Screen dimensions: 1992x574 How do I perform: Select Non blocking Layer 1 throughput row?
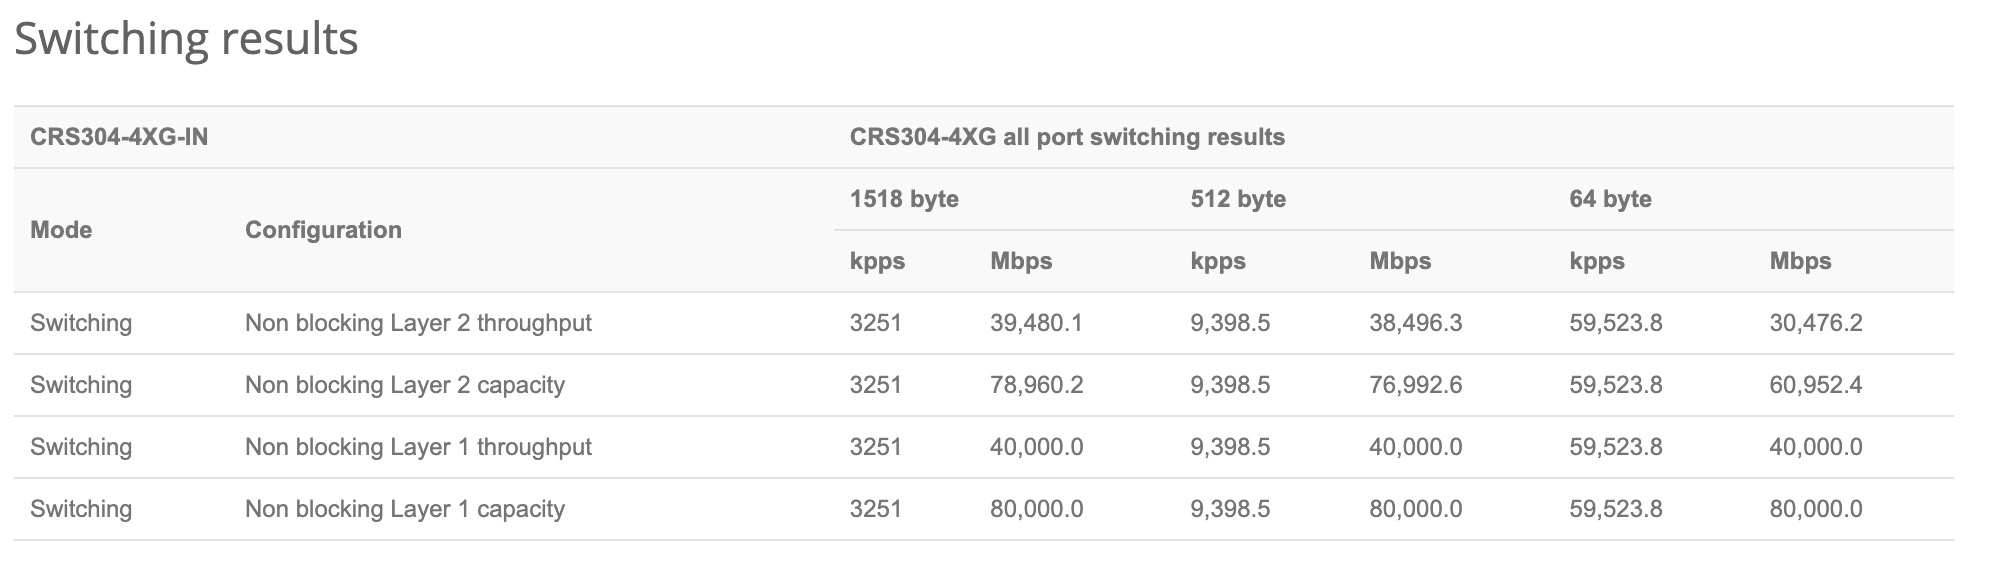coord(418,447)
